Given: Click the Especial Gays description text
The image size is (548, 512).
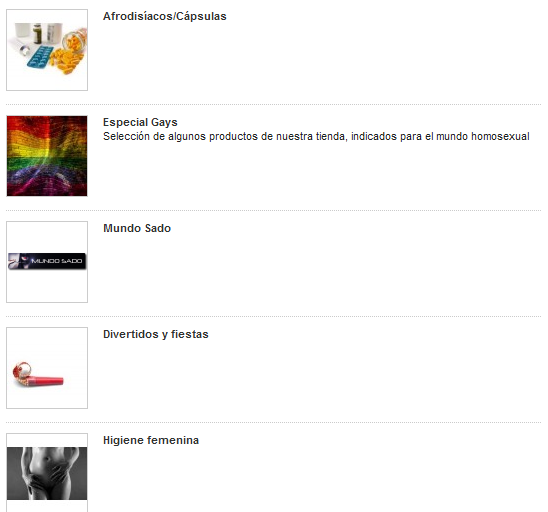Looking at the screenshot, I should click(x=316, y=136).
